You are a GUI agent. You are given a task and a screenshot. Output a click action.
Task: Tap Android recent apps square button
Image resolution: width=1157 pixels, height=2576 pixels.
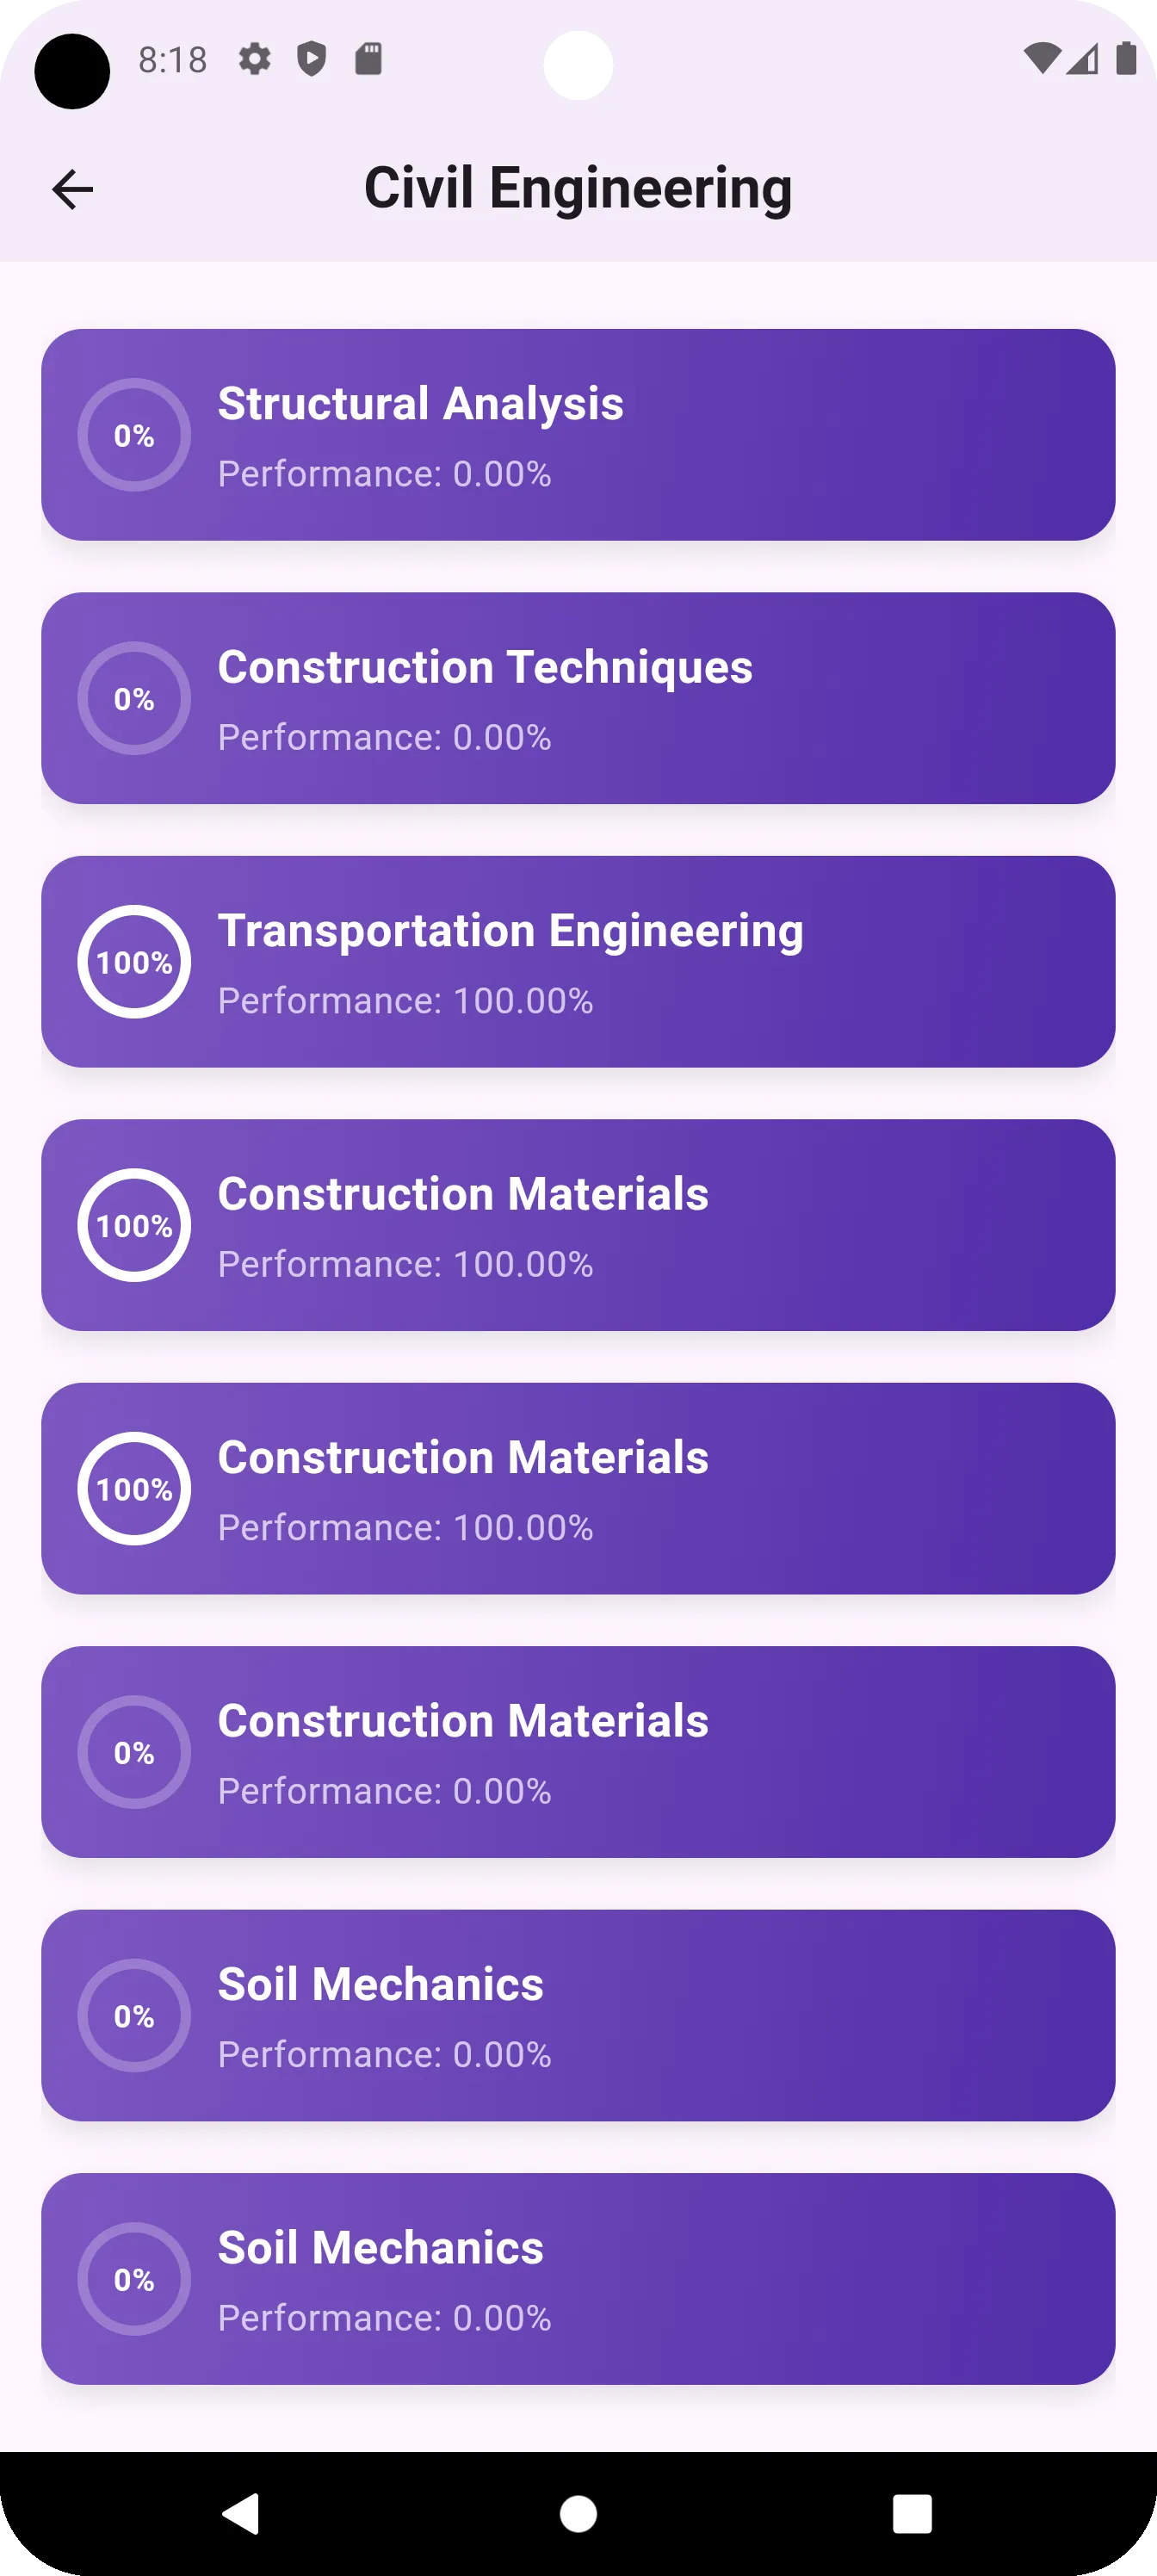click(x=912, y=2513)
